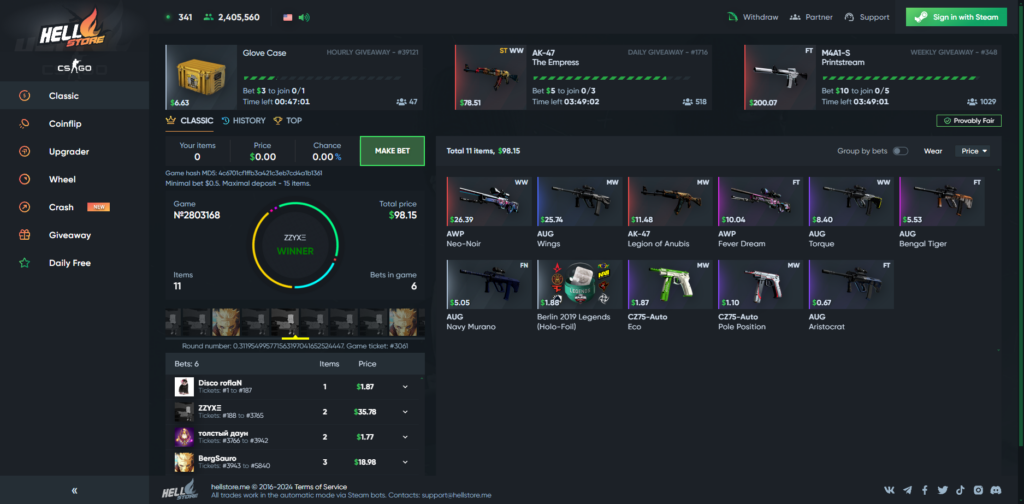Click Disco roflaN player avatar
This screenshot has height=504, width=1024.
[x=184, y=386]
